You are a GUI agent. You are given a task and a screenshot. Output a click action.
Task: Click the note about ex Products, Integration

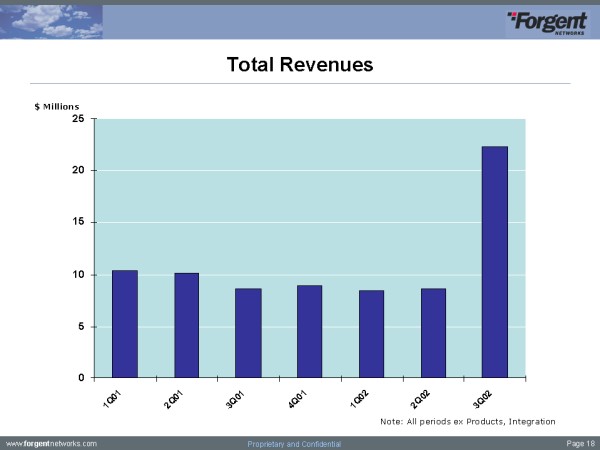468,422
